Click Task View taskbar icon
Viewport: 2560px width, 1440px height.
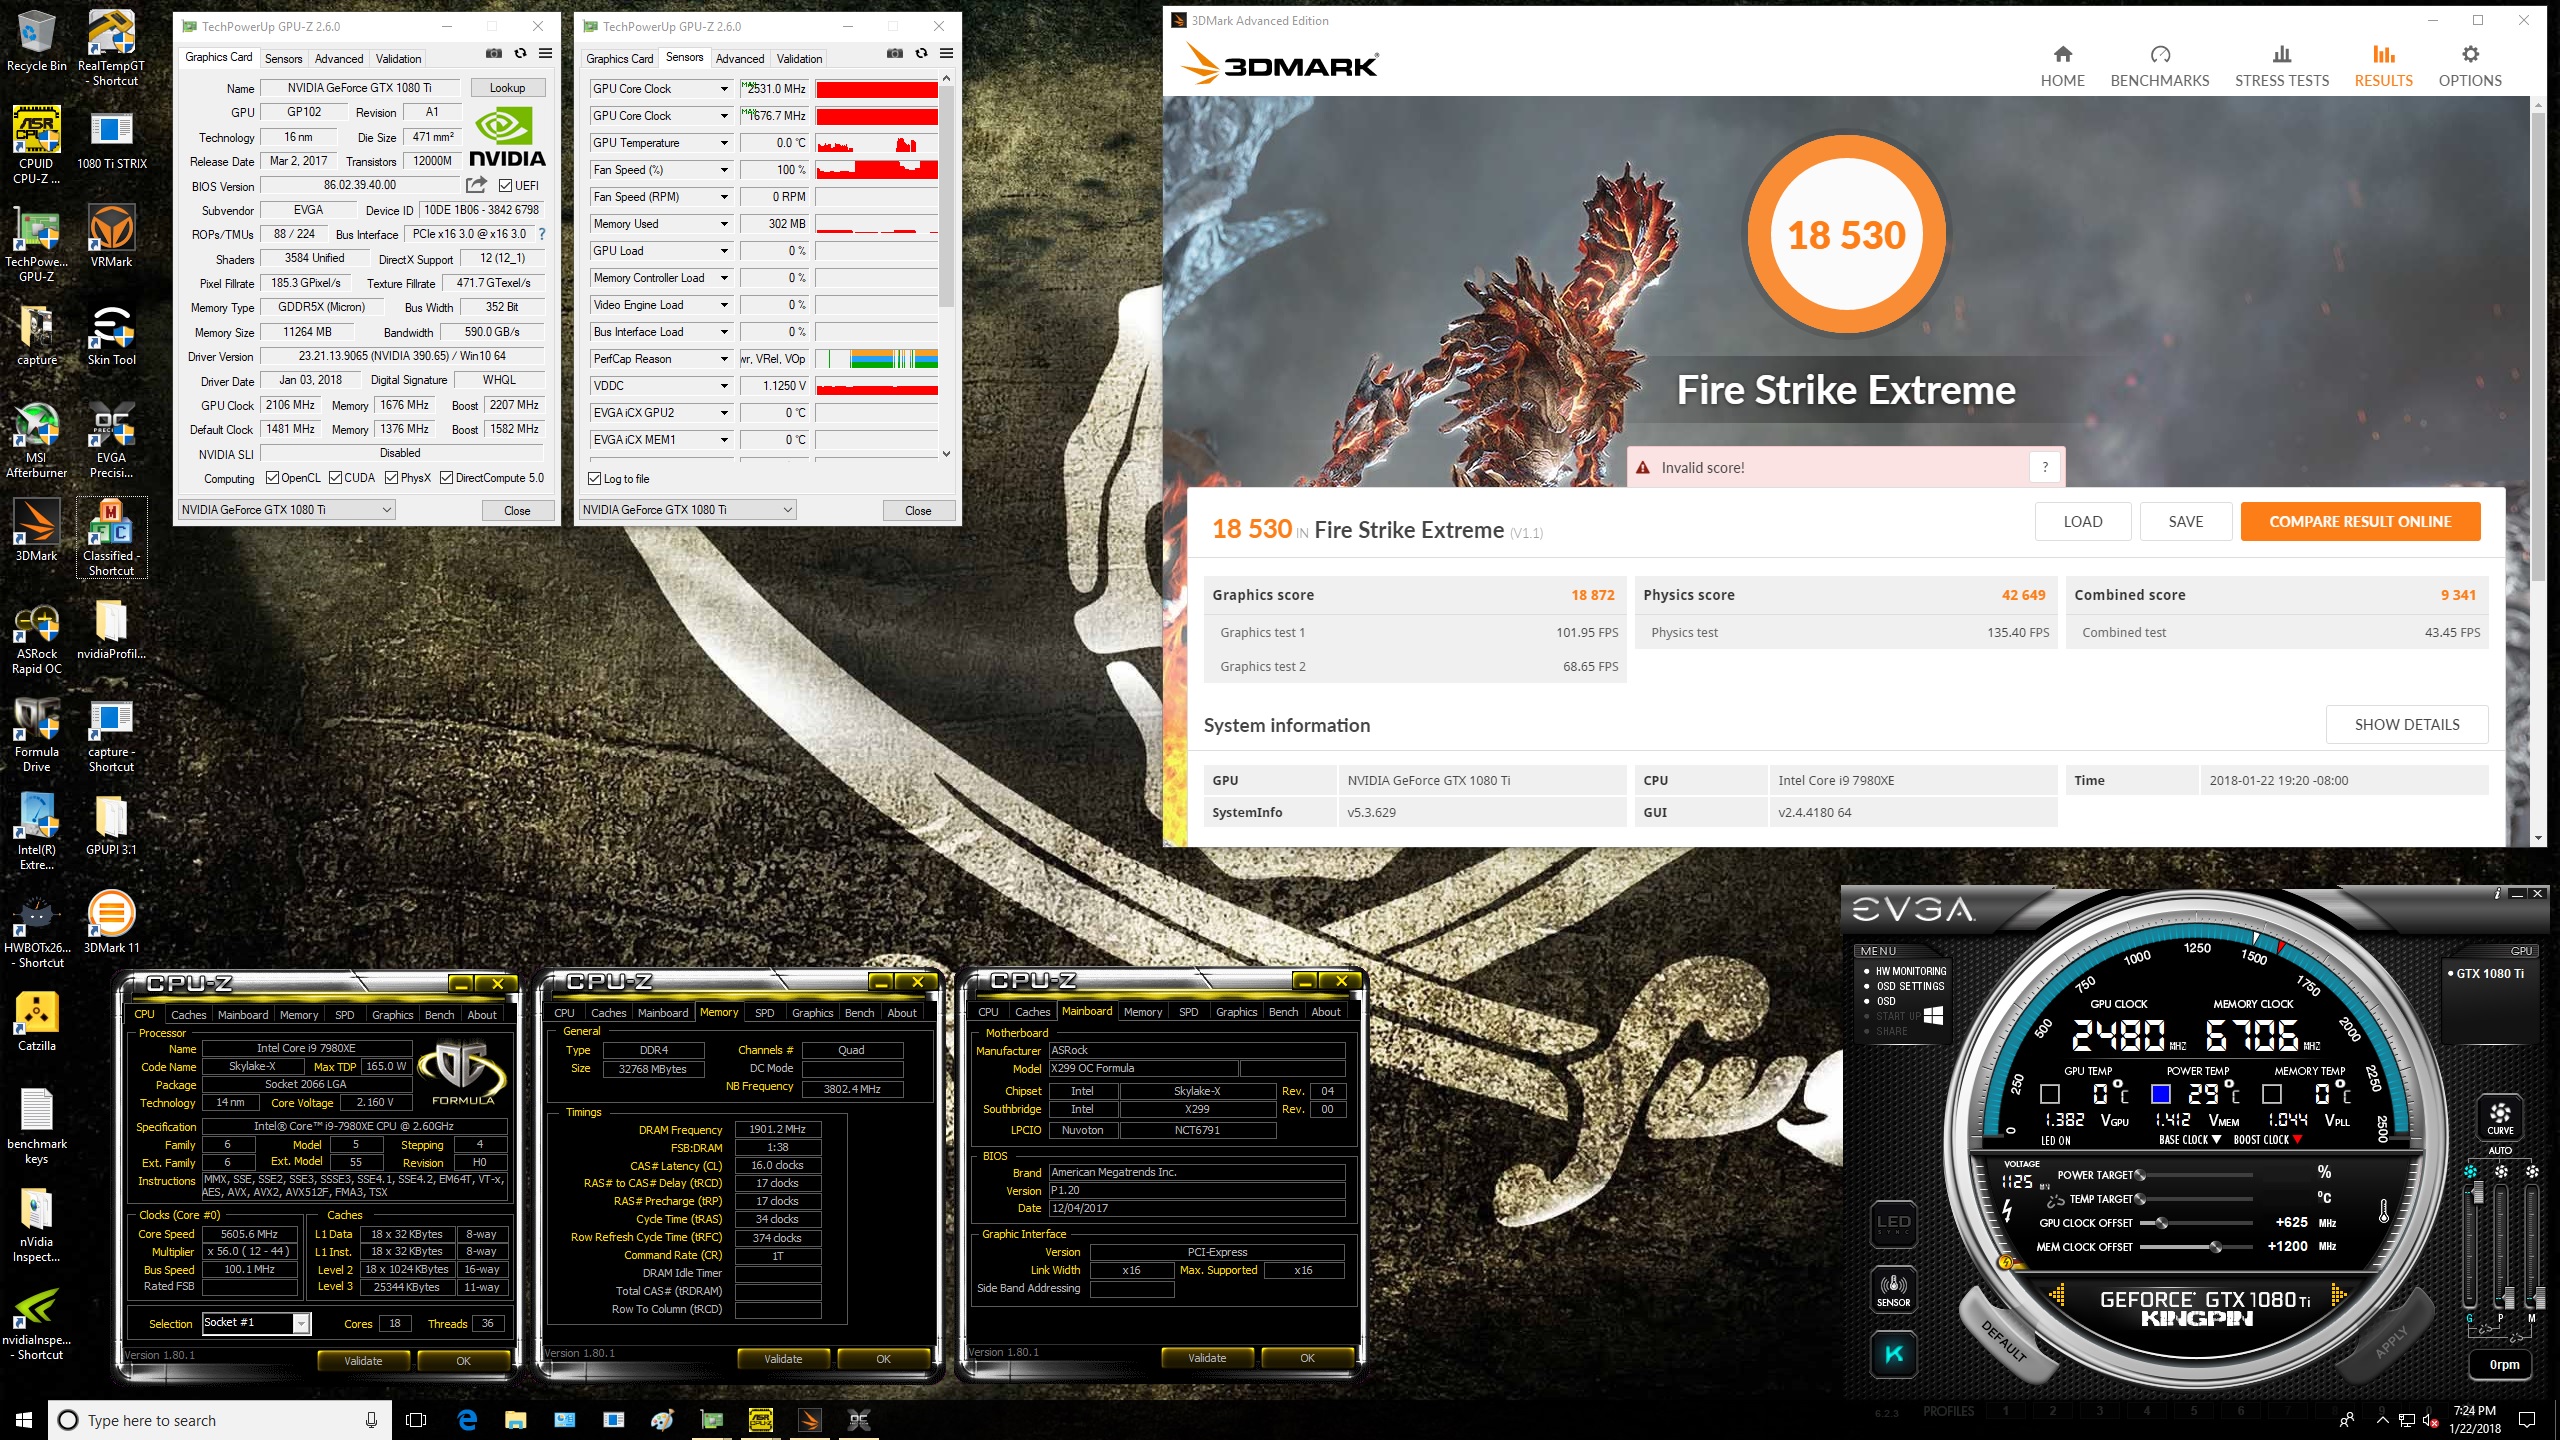pyautogui.click(x=417, y=1420)
